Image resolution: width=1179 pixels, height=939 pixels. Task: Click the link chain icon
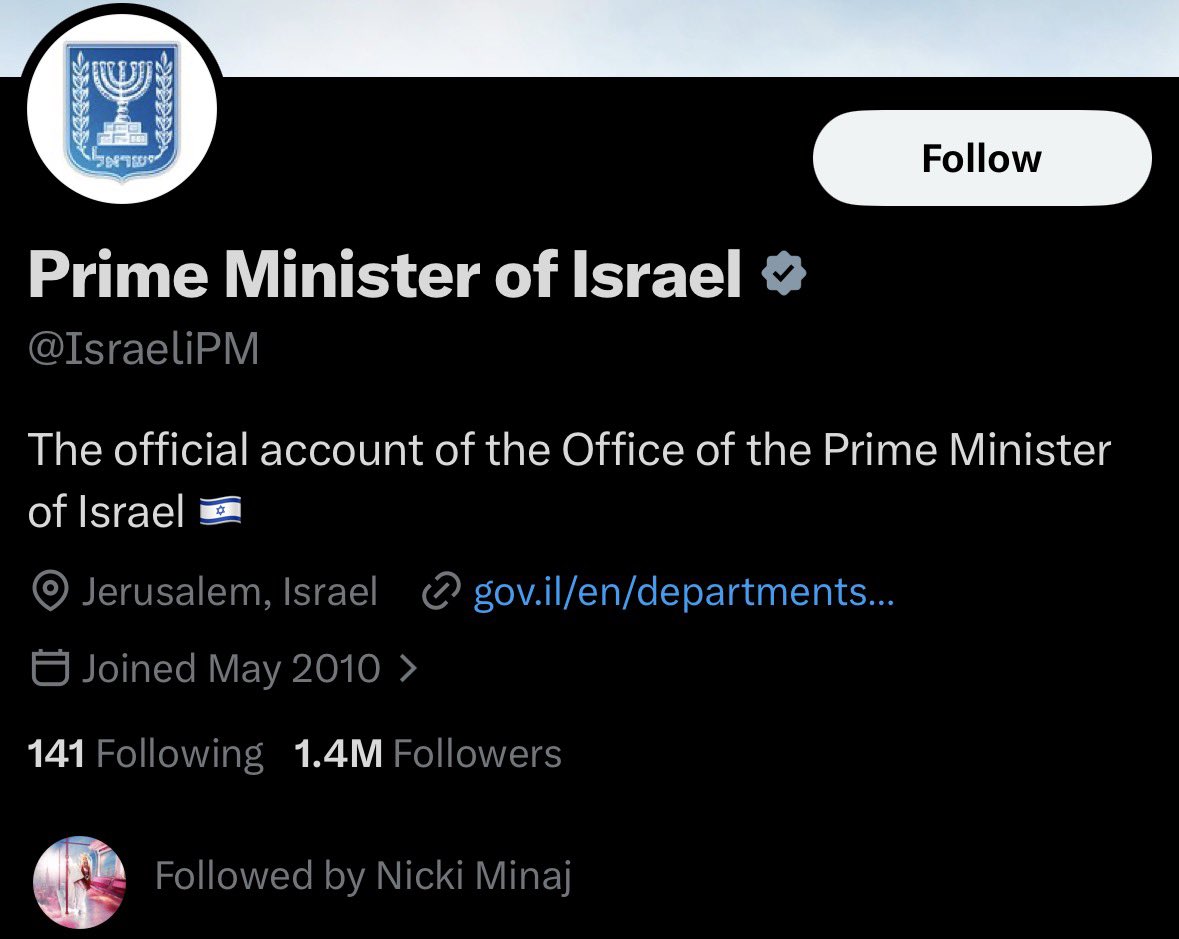(441, 592)
